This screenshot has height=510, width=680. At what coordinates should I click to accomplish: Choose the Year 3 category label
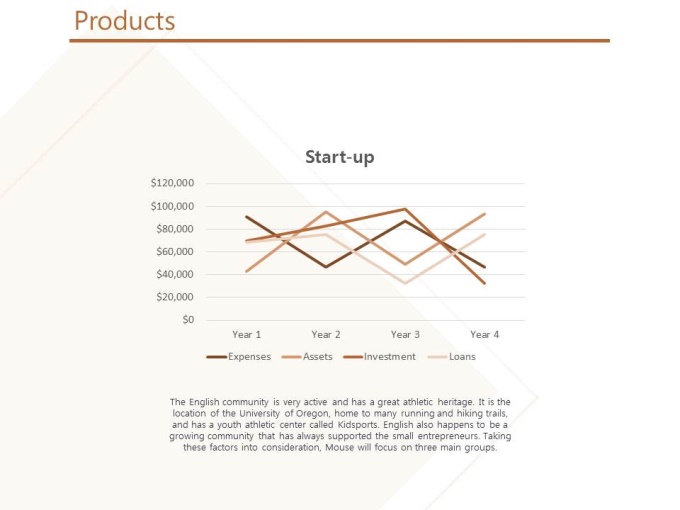pos(405,335)
